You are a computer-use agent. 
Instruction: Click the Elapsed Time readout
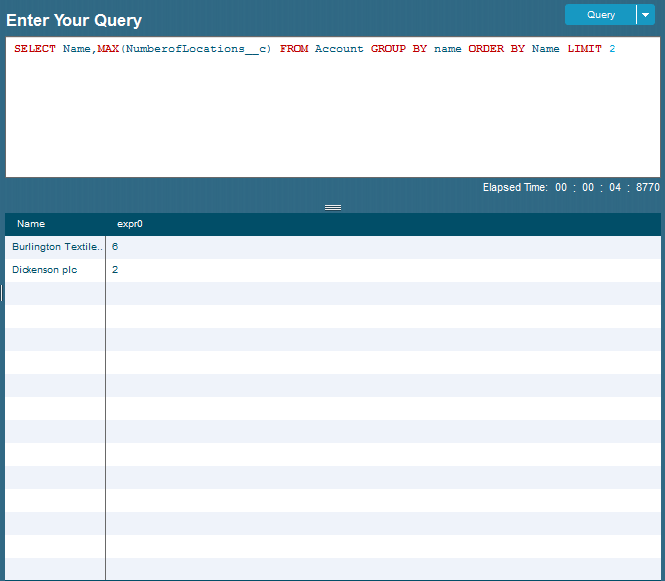pyautogui.click(x=571, y=187)
